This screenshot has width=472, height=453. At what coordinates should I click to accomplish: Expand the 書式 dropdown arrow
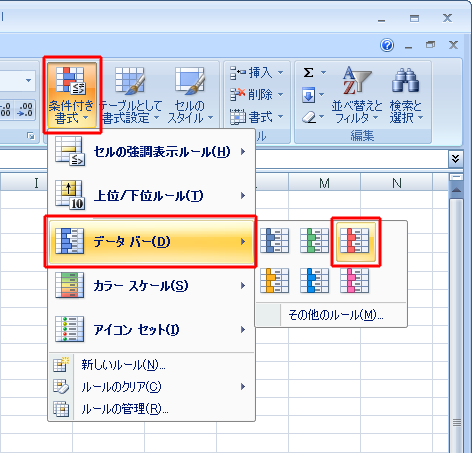pos(280,117)
